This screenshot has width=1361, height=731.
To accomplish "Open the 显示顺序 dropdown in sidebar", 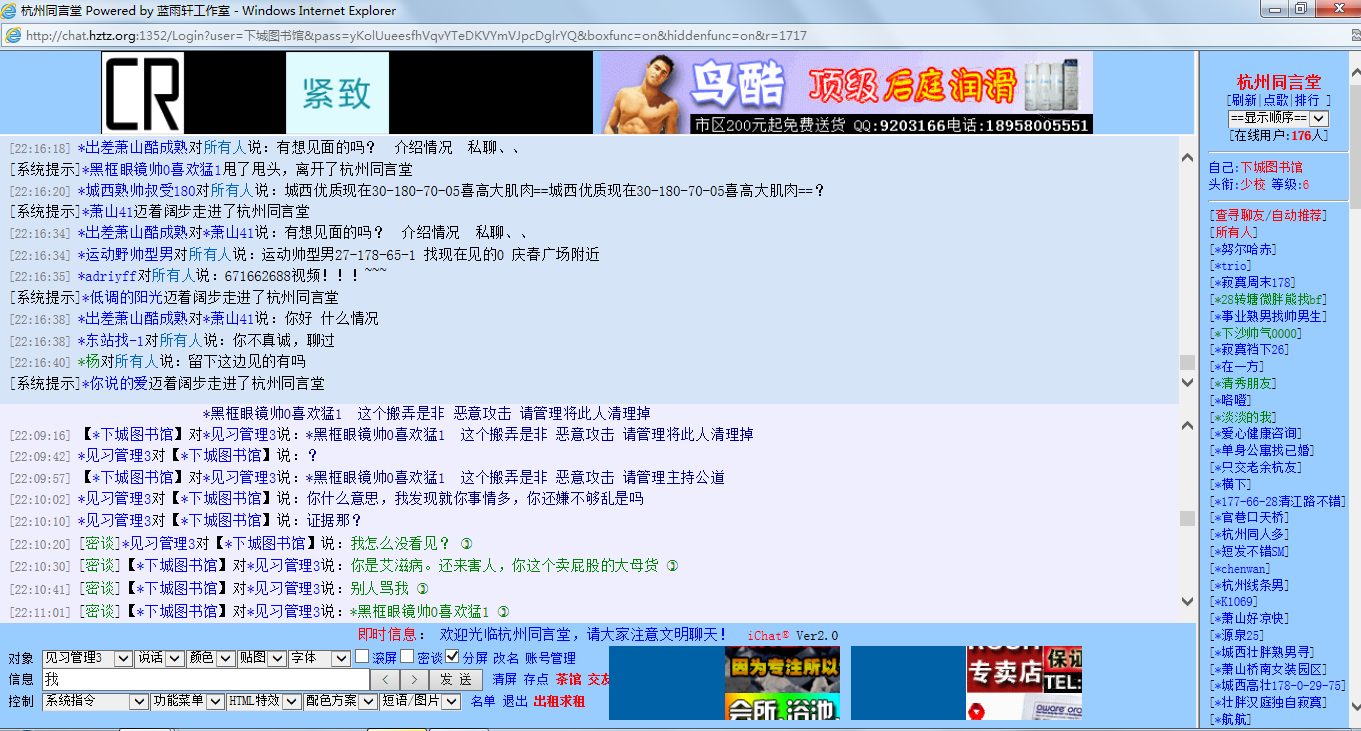I will 1278,118.
